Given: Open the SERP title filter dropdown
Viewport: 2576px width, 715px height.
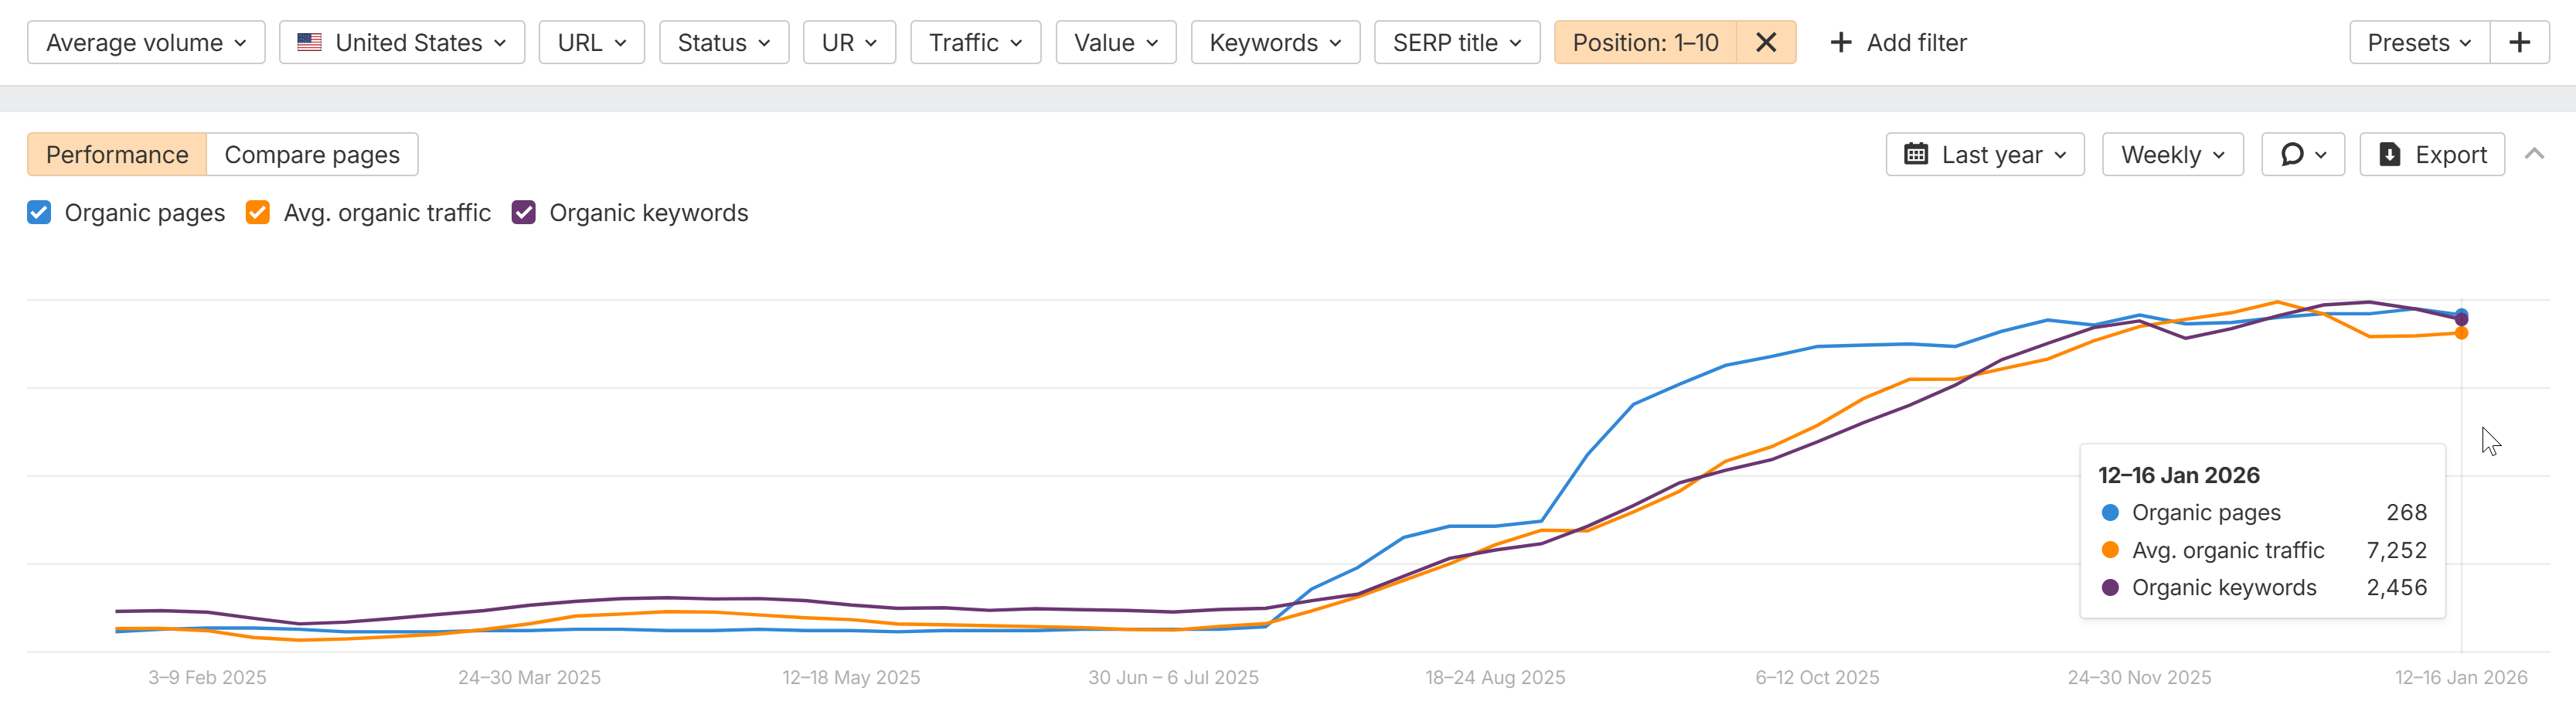Looking at the screenshot, I should click(1456, 43).
